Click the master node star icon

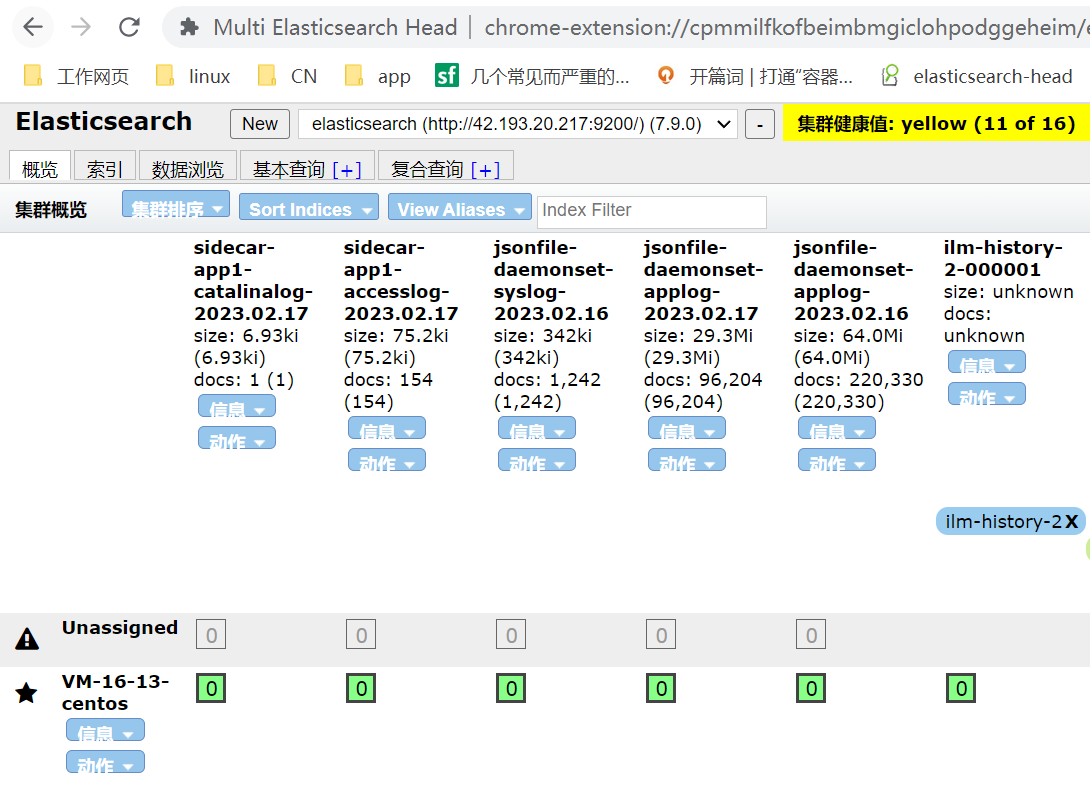point(26,693)
